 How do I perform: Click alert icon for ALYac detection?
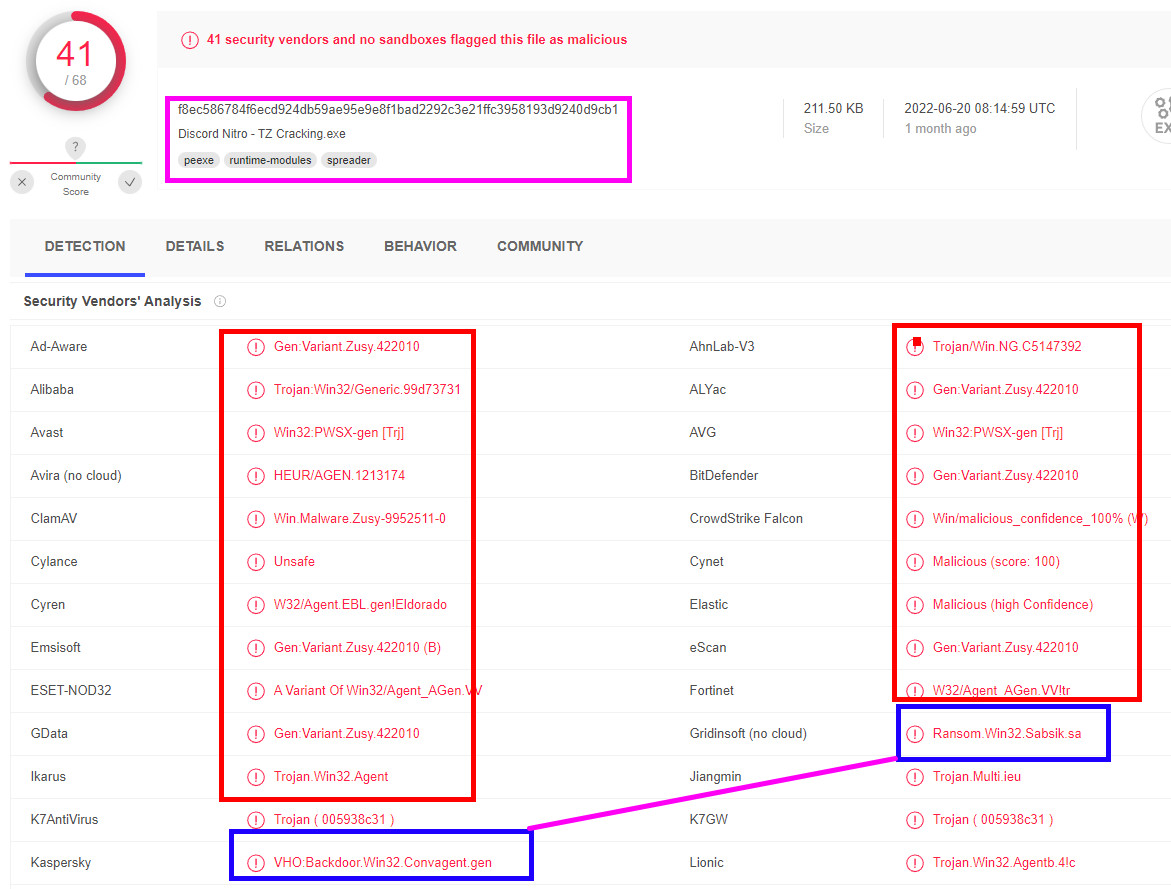pyautogui.click(x=914, y=390)
